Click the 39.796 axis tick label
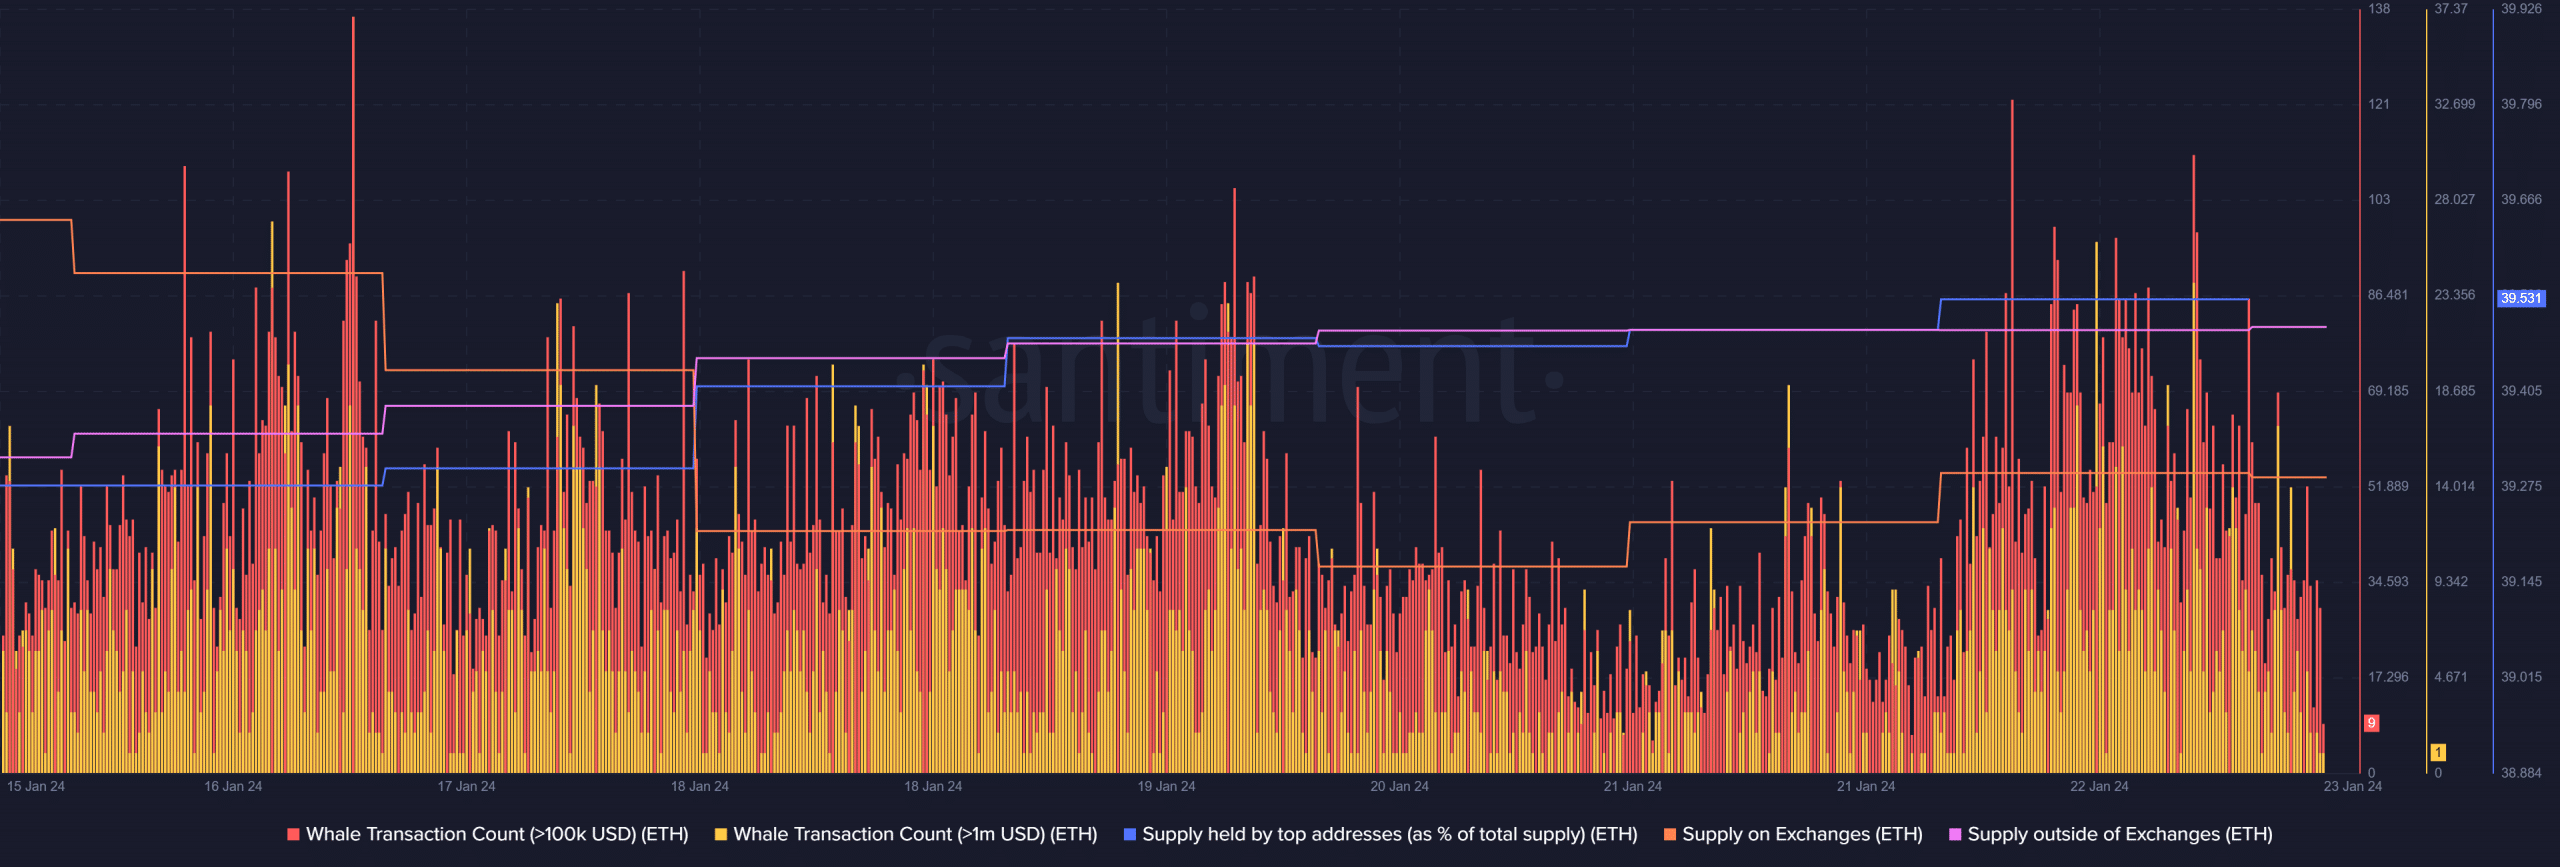Viewport: 2560px width, 867px height. 2521,104
